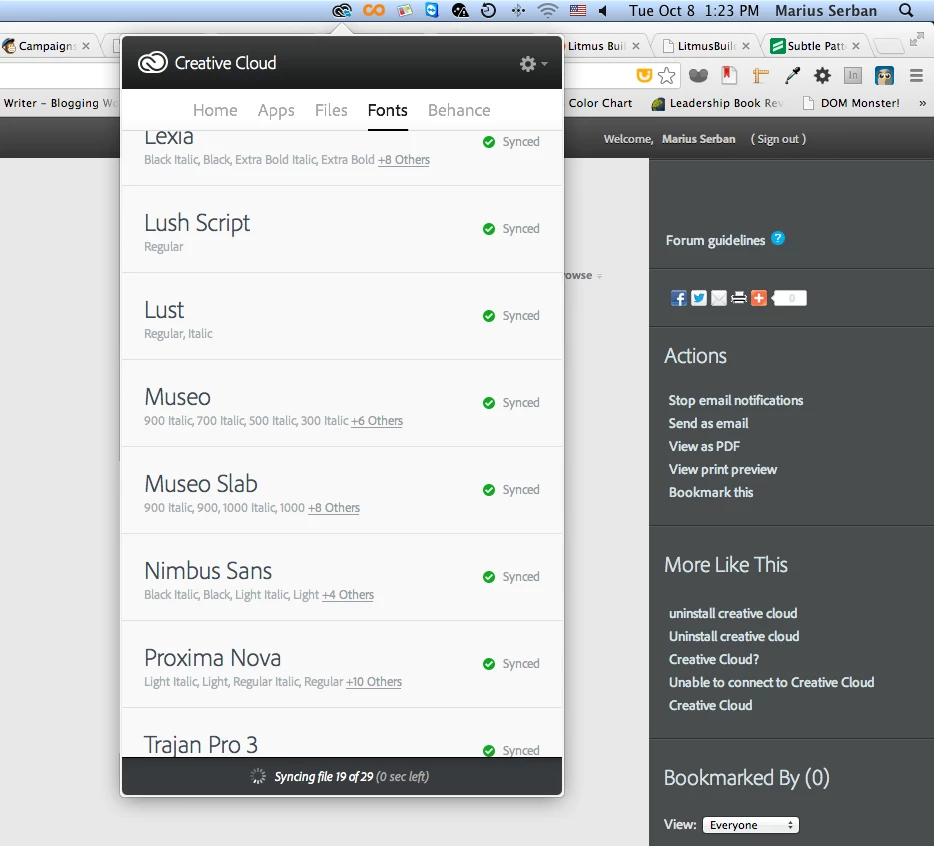
Task: Click View as PDF action
Action: pos(704,446)
